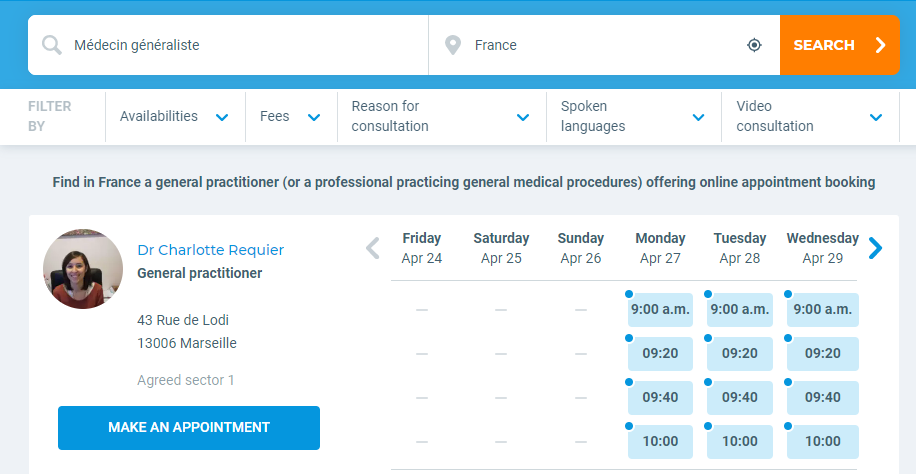Open the Fees filter dropdown
This screenshot has width=916, height=474.
291,117
